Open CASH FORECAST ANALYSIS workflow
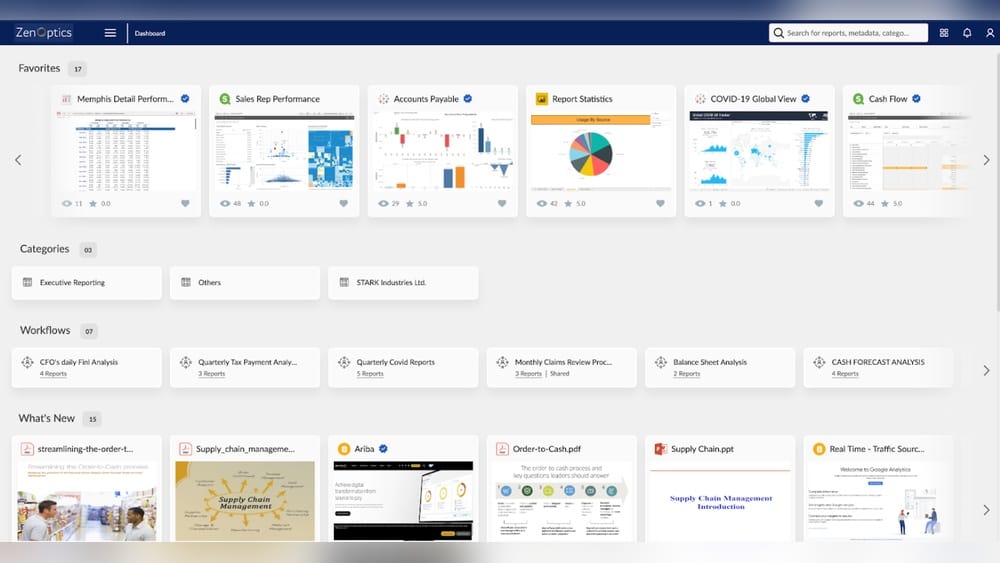 point(878,367)
